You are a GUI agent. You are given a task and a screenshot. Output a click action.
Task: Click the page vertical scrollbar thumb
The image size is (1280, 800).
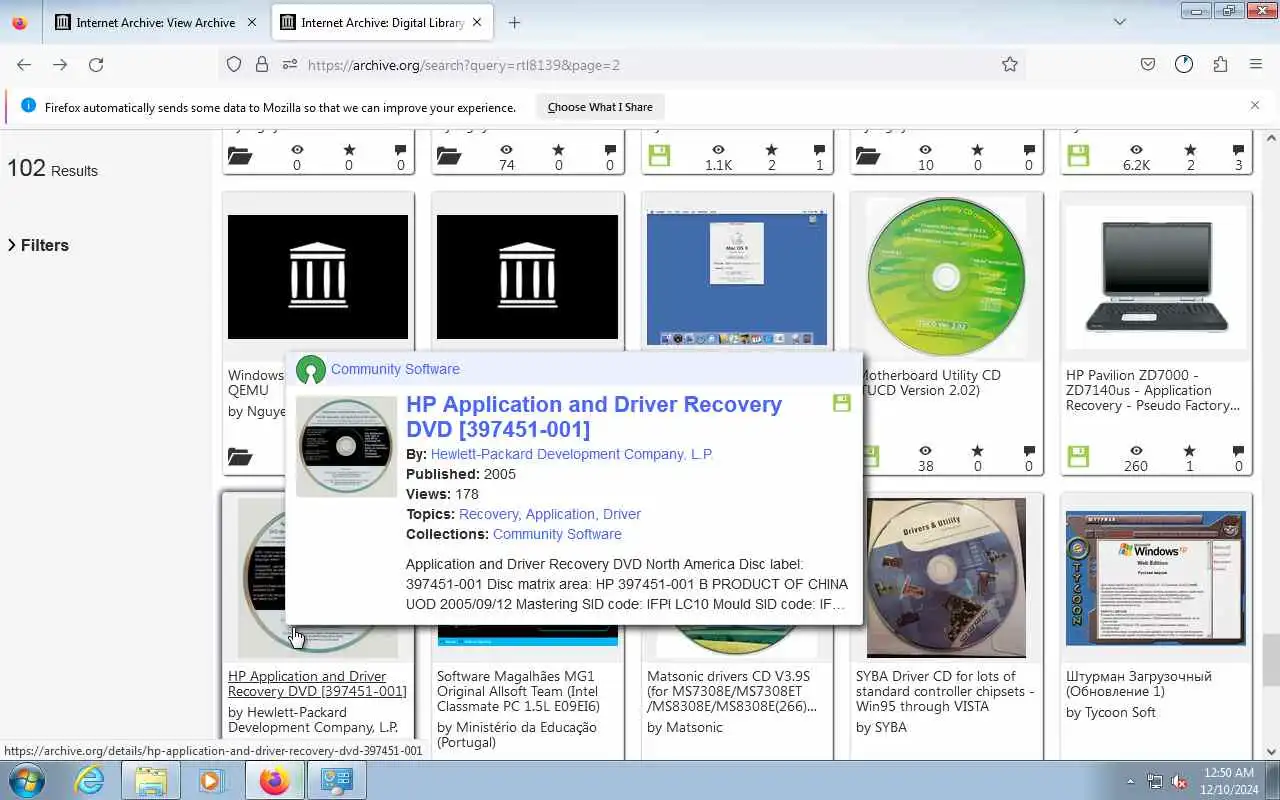pos(1271,660)
